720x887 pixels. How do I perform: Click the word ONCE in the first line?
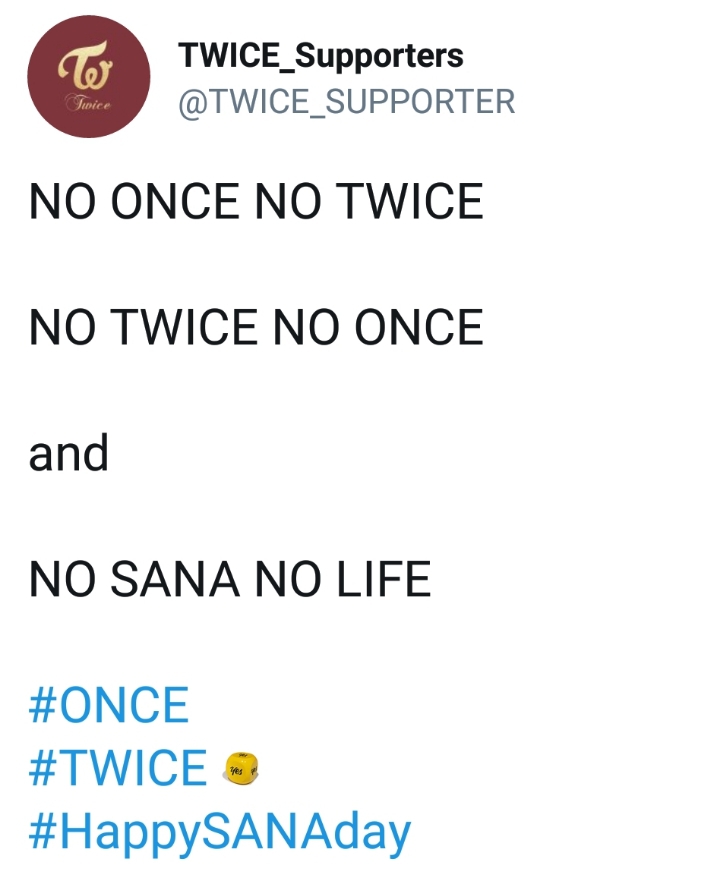(x=175, y=201)
